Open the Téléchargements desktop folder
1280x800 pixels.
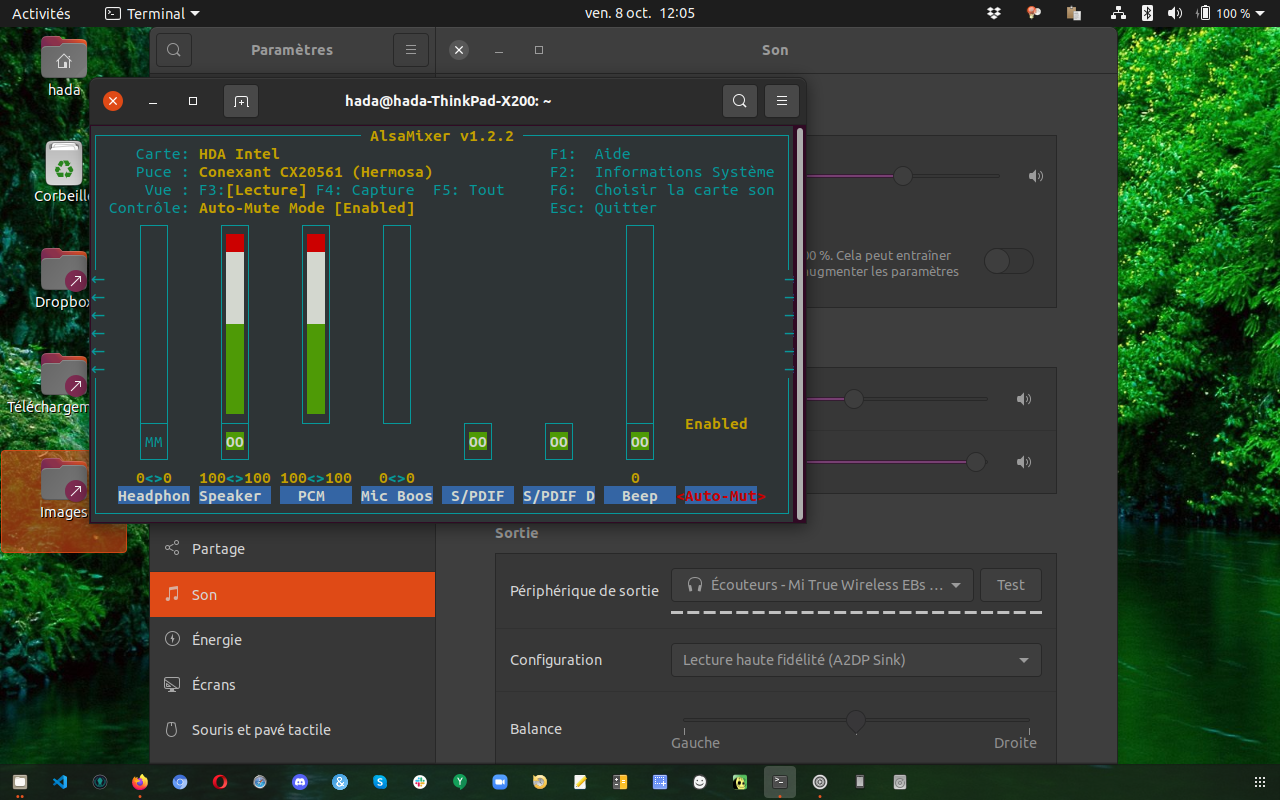[x=64, y=384]
